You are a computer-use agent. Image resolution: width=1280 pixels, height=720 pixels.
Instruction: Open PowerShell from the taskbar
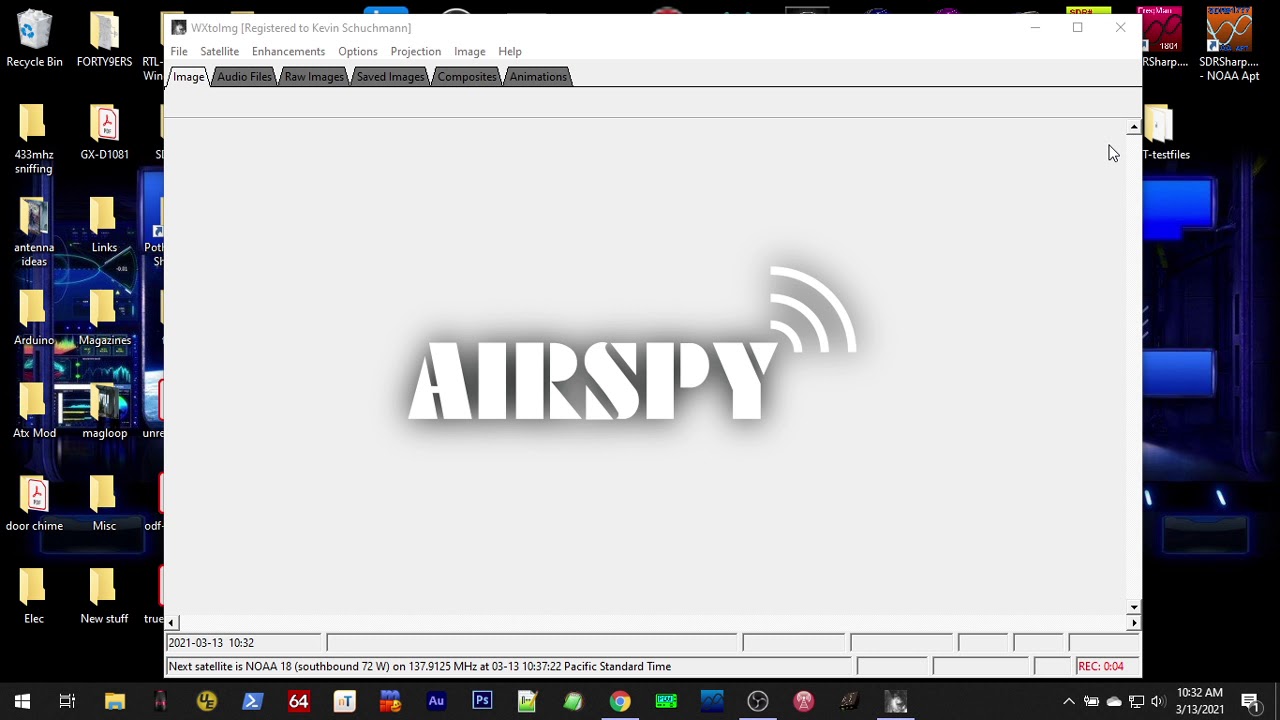[252, 701]
